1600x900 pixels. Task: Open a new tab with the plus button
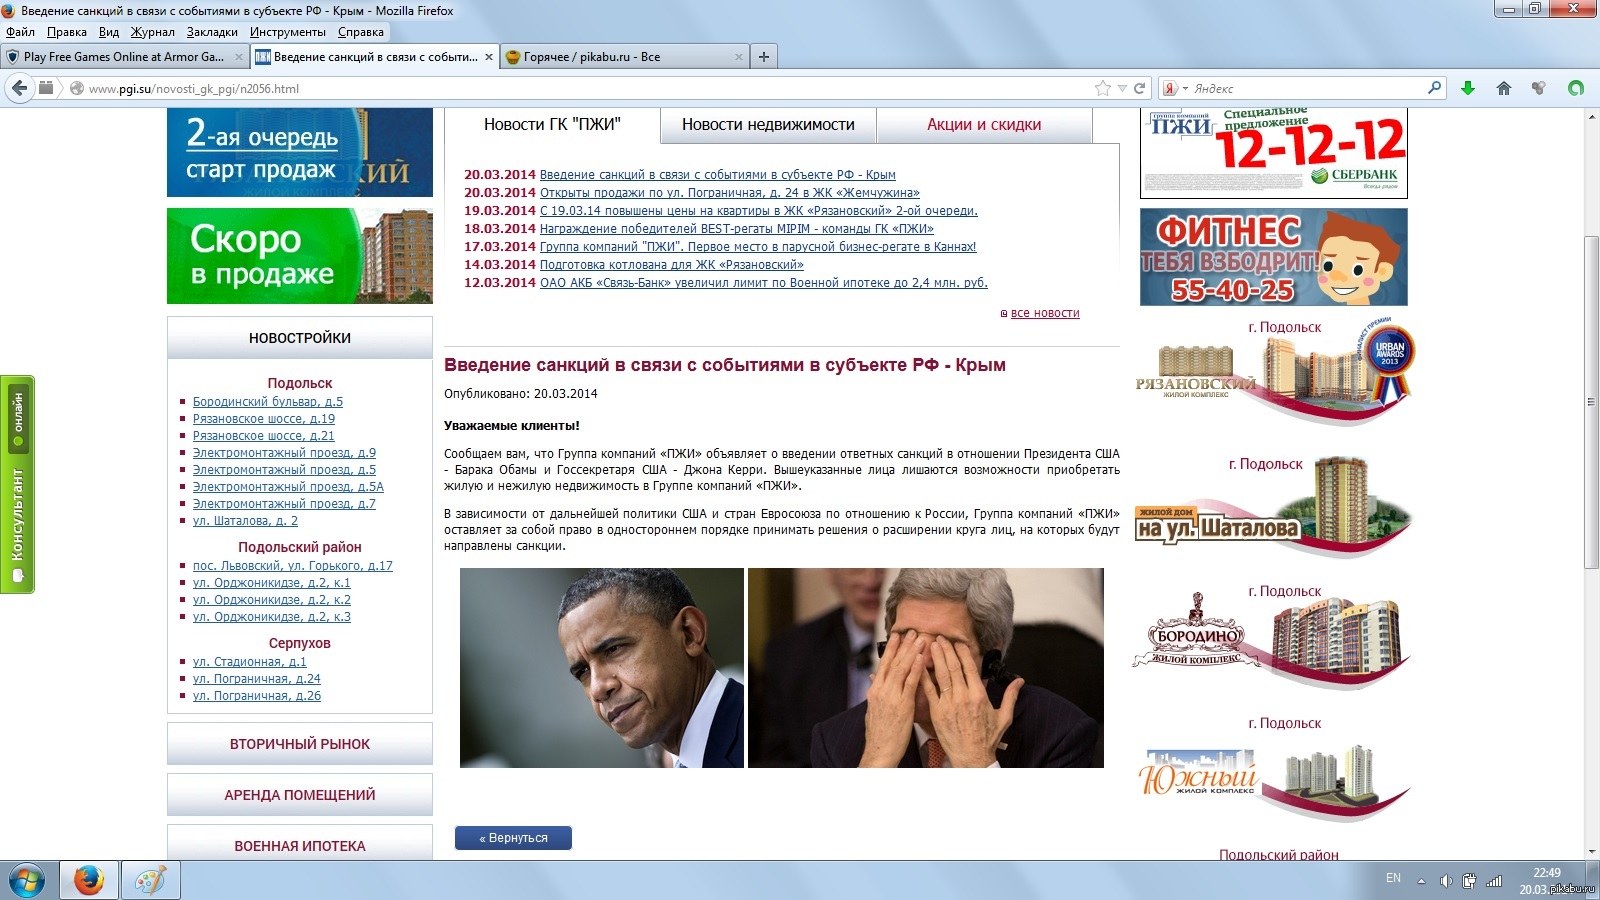[764, 57]
